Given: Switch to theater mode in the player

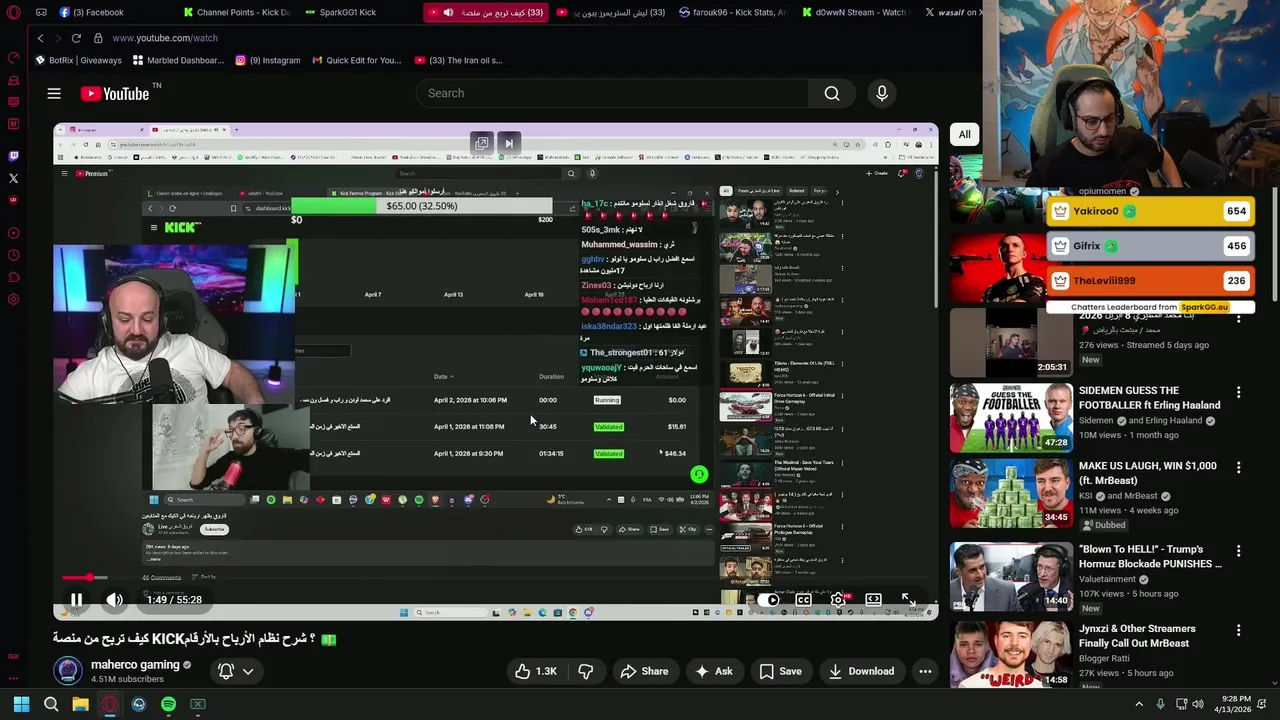Looking at the screenshot, I should click(873, 600).
